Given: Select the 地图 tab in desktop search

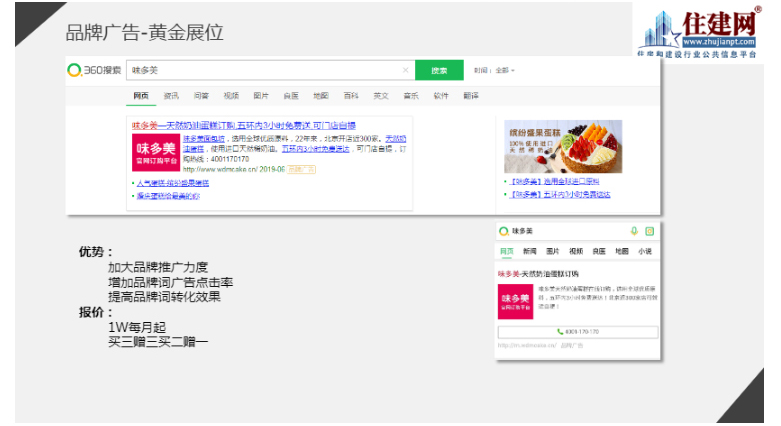Looking at the screenshot, I should coord(320,96).
